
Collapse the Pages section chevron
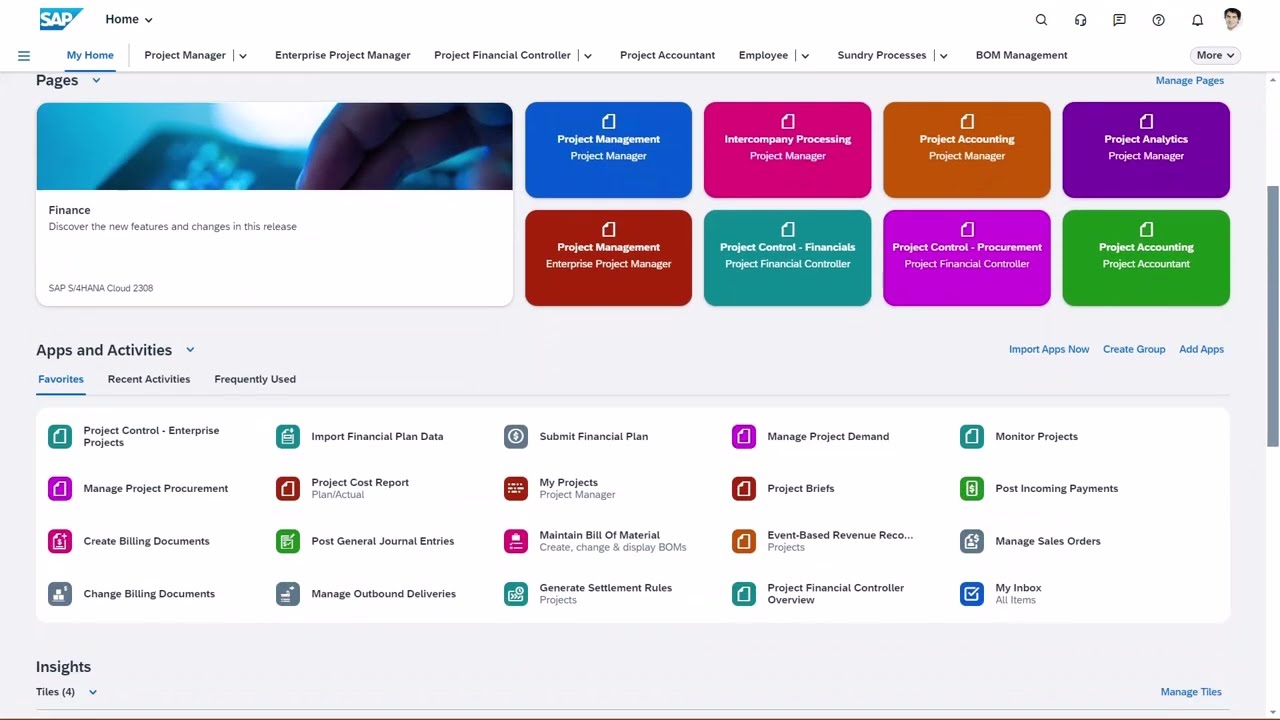[96, 80]
